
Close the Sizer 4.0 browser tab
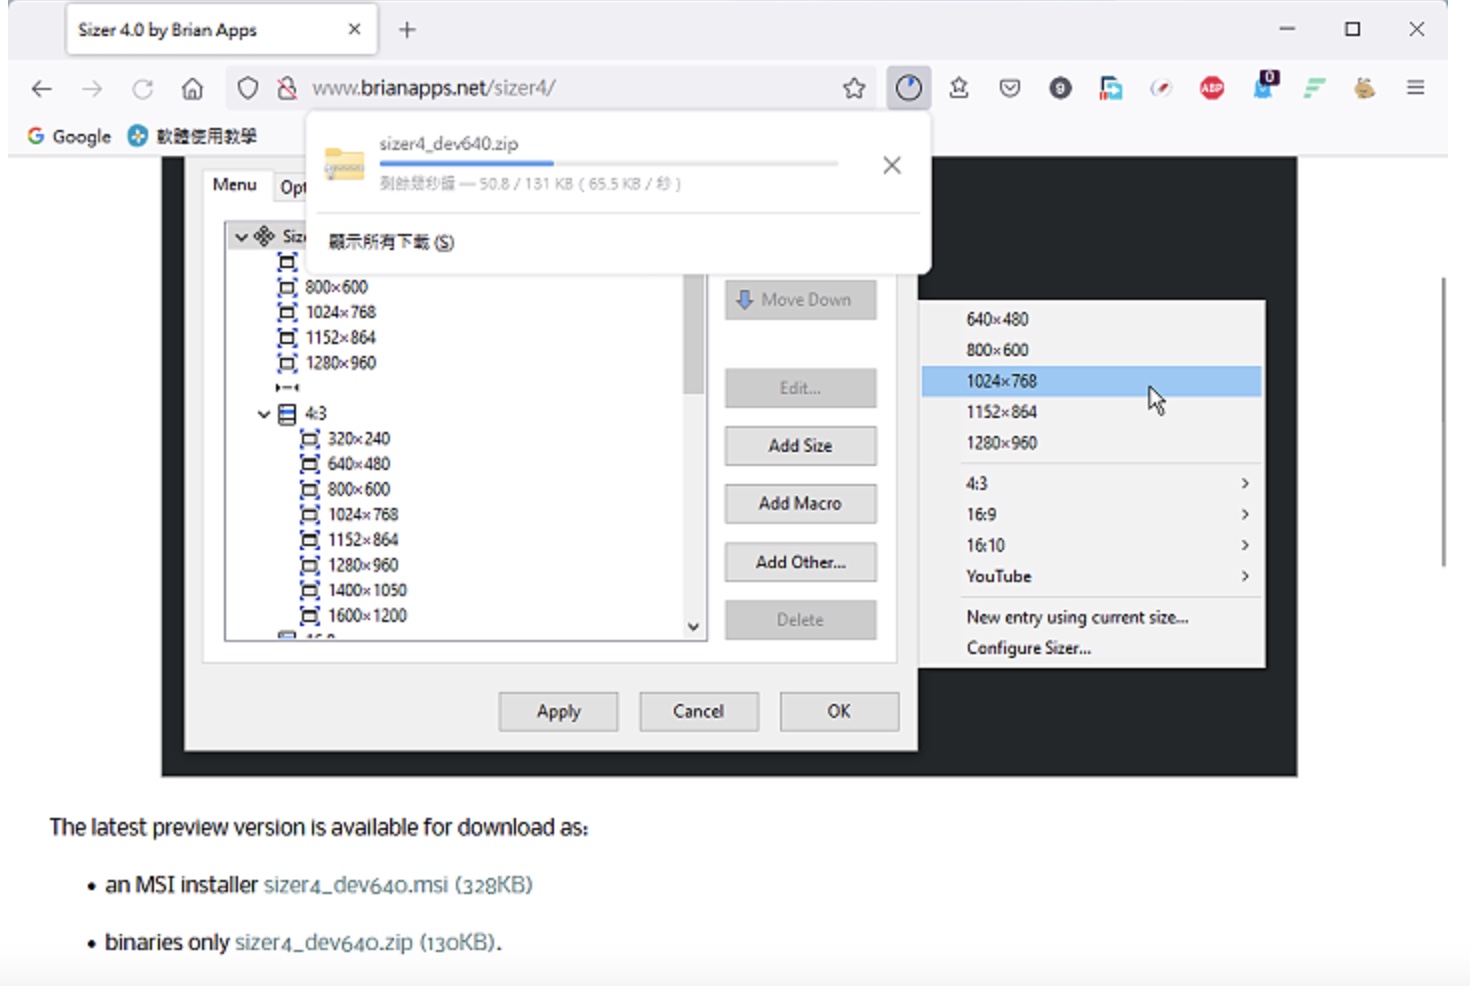(354, 30)
